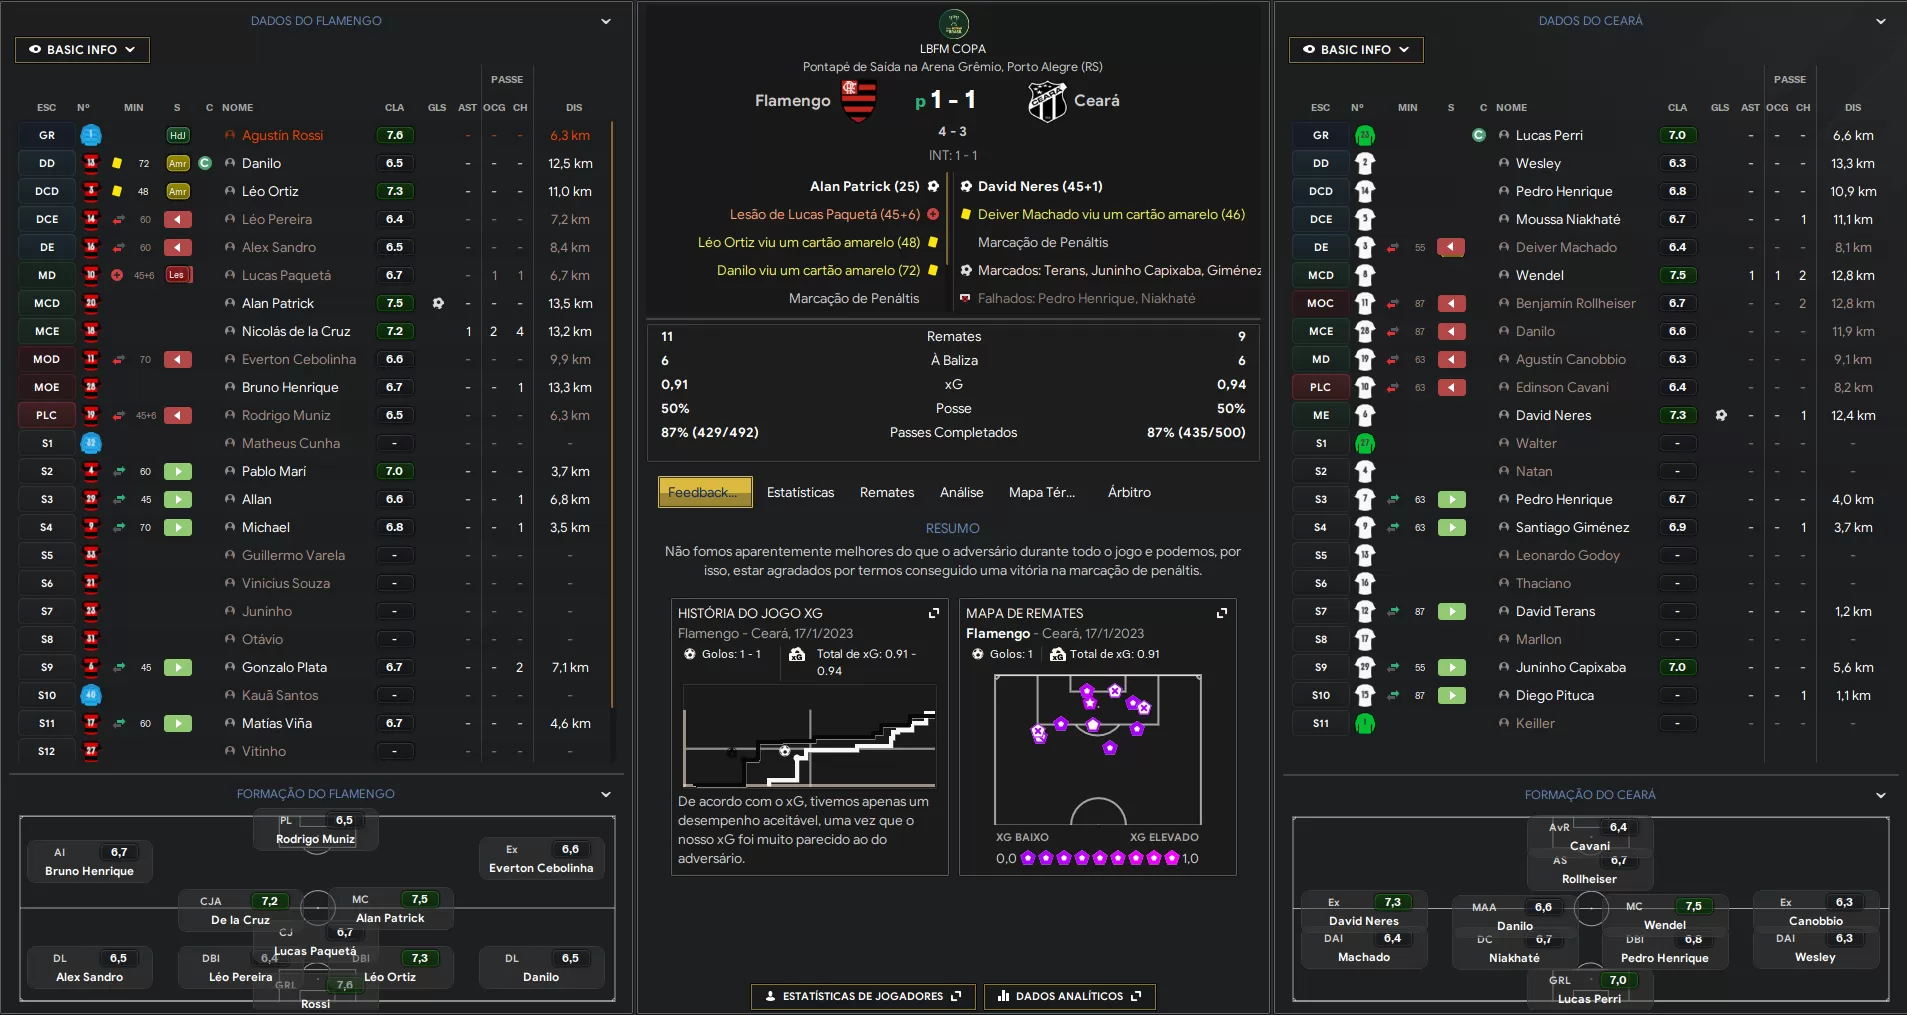The height and width of the screenshot is (1015, 1907).
Task: Sort Flamengo table by NOME column
Action: click(237, 107)
